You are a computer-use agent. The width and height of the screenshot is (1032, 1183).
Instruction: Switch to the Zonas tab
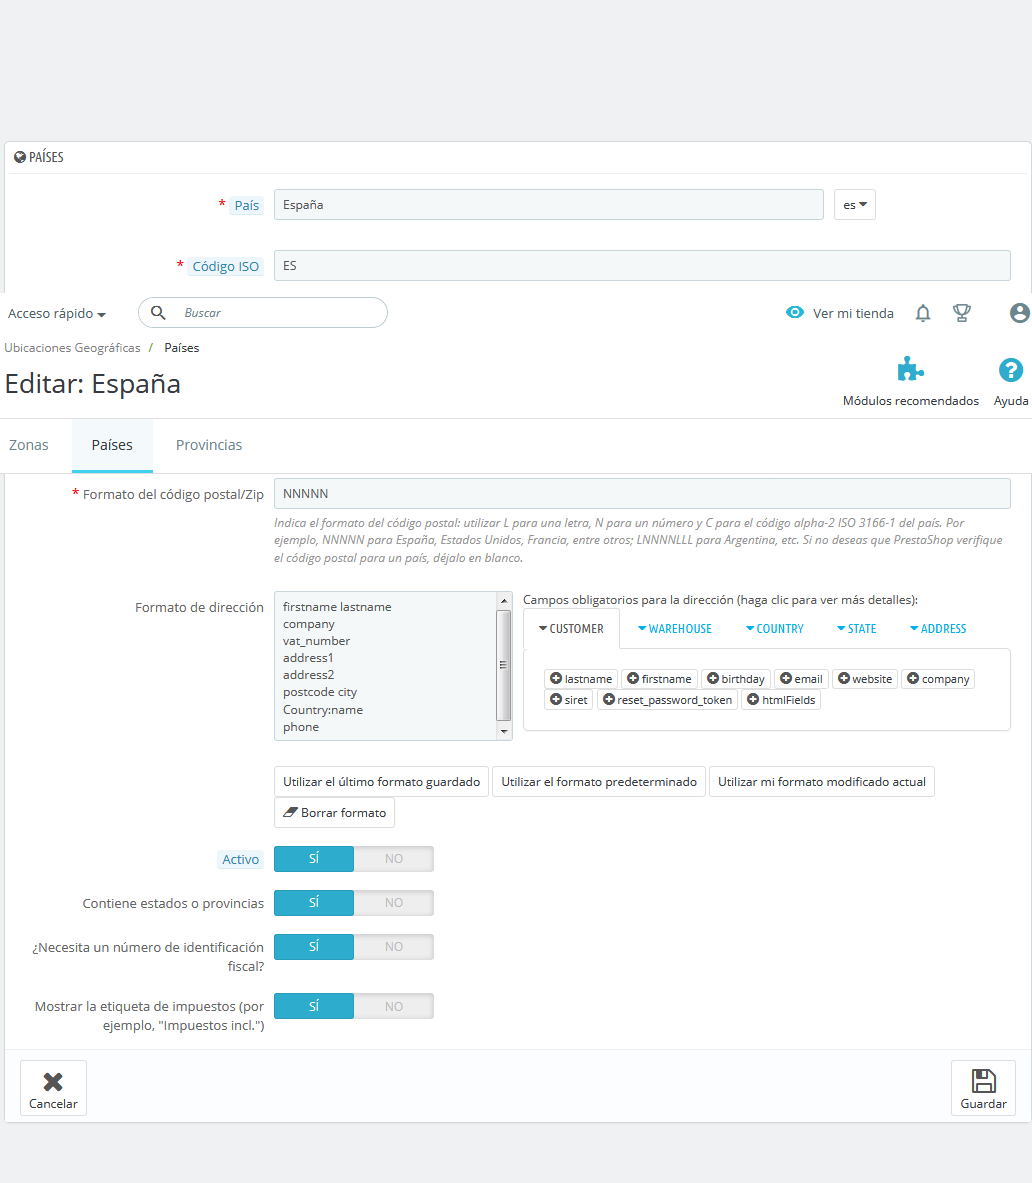[29, 445]
